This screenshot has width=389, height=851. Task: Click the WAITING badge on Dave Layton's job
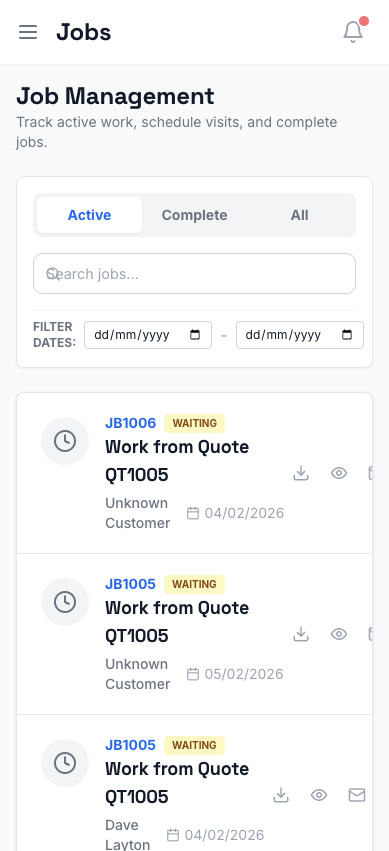coord(194,745)
